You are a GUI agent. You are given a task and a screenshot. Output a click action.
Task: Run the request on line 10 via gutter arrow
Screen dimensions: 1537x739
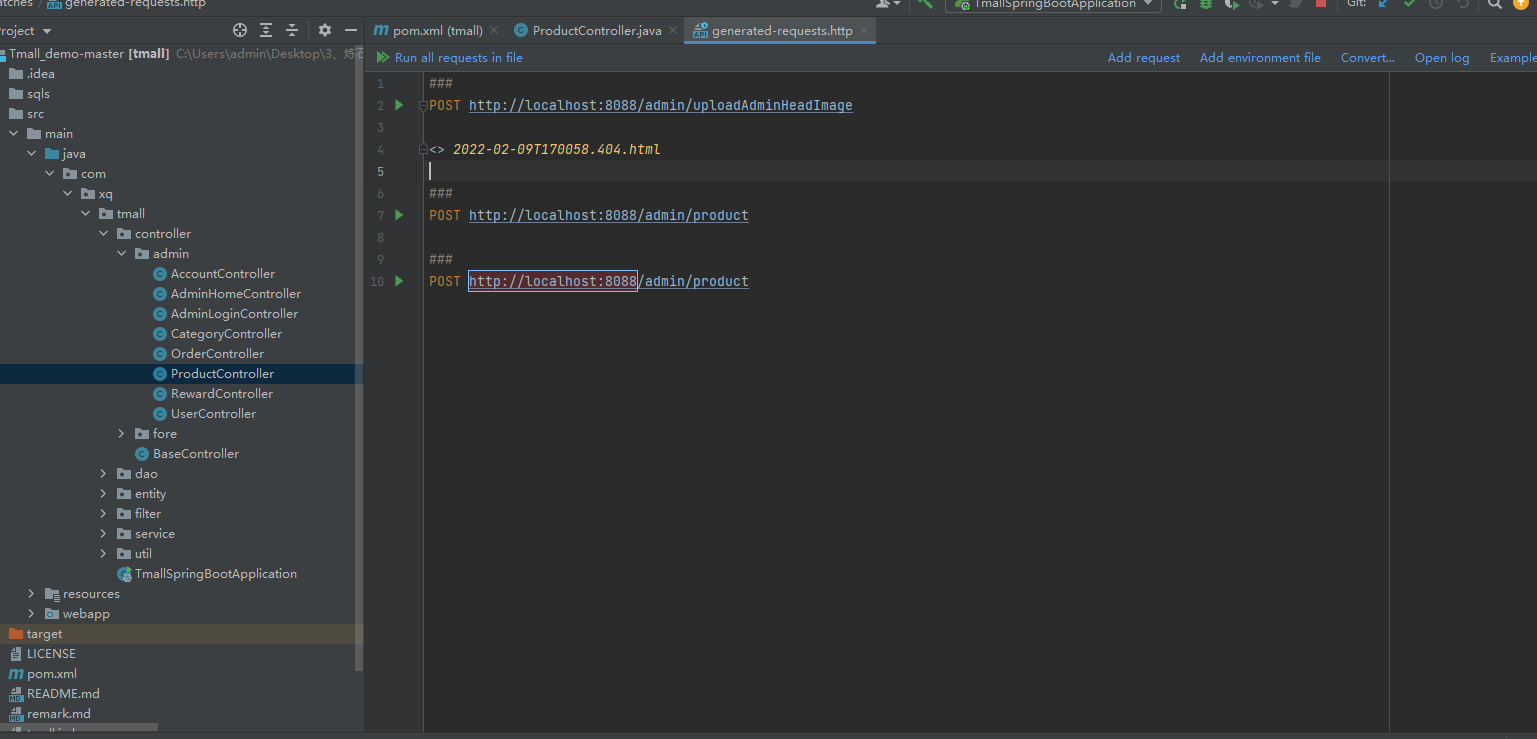(399, 281)
